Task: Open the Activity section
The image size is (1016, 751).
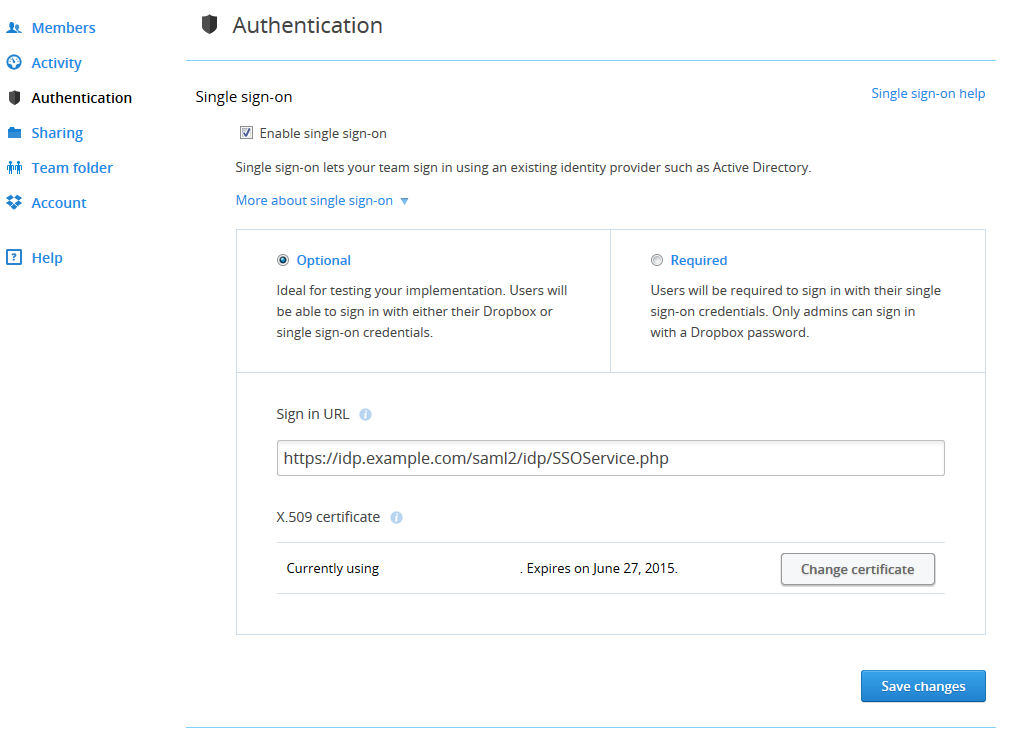Action: (x=56, y=63)
